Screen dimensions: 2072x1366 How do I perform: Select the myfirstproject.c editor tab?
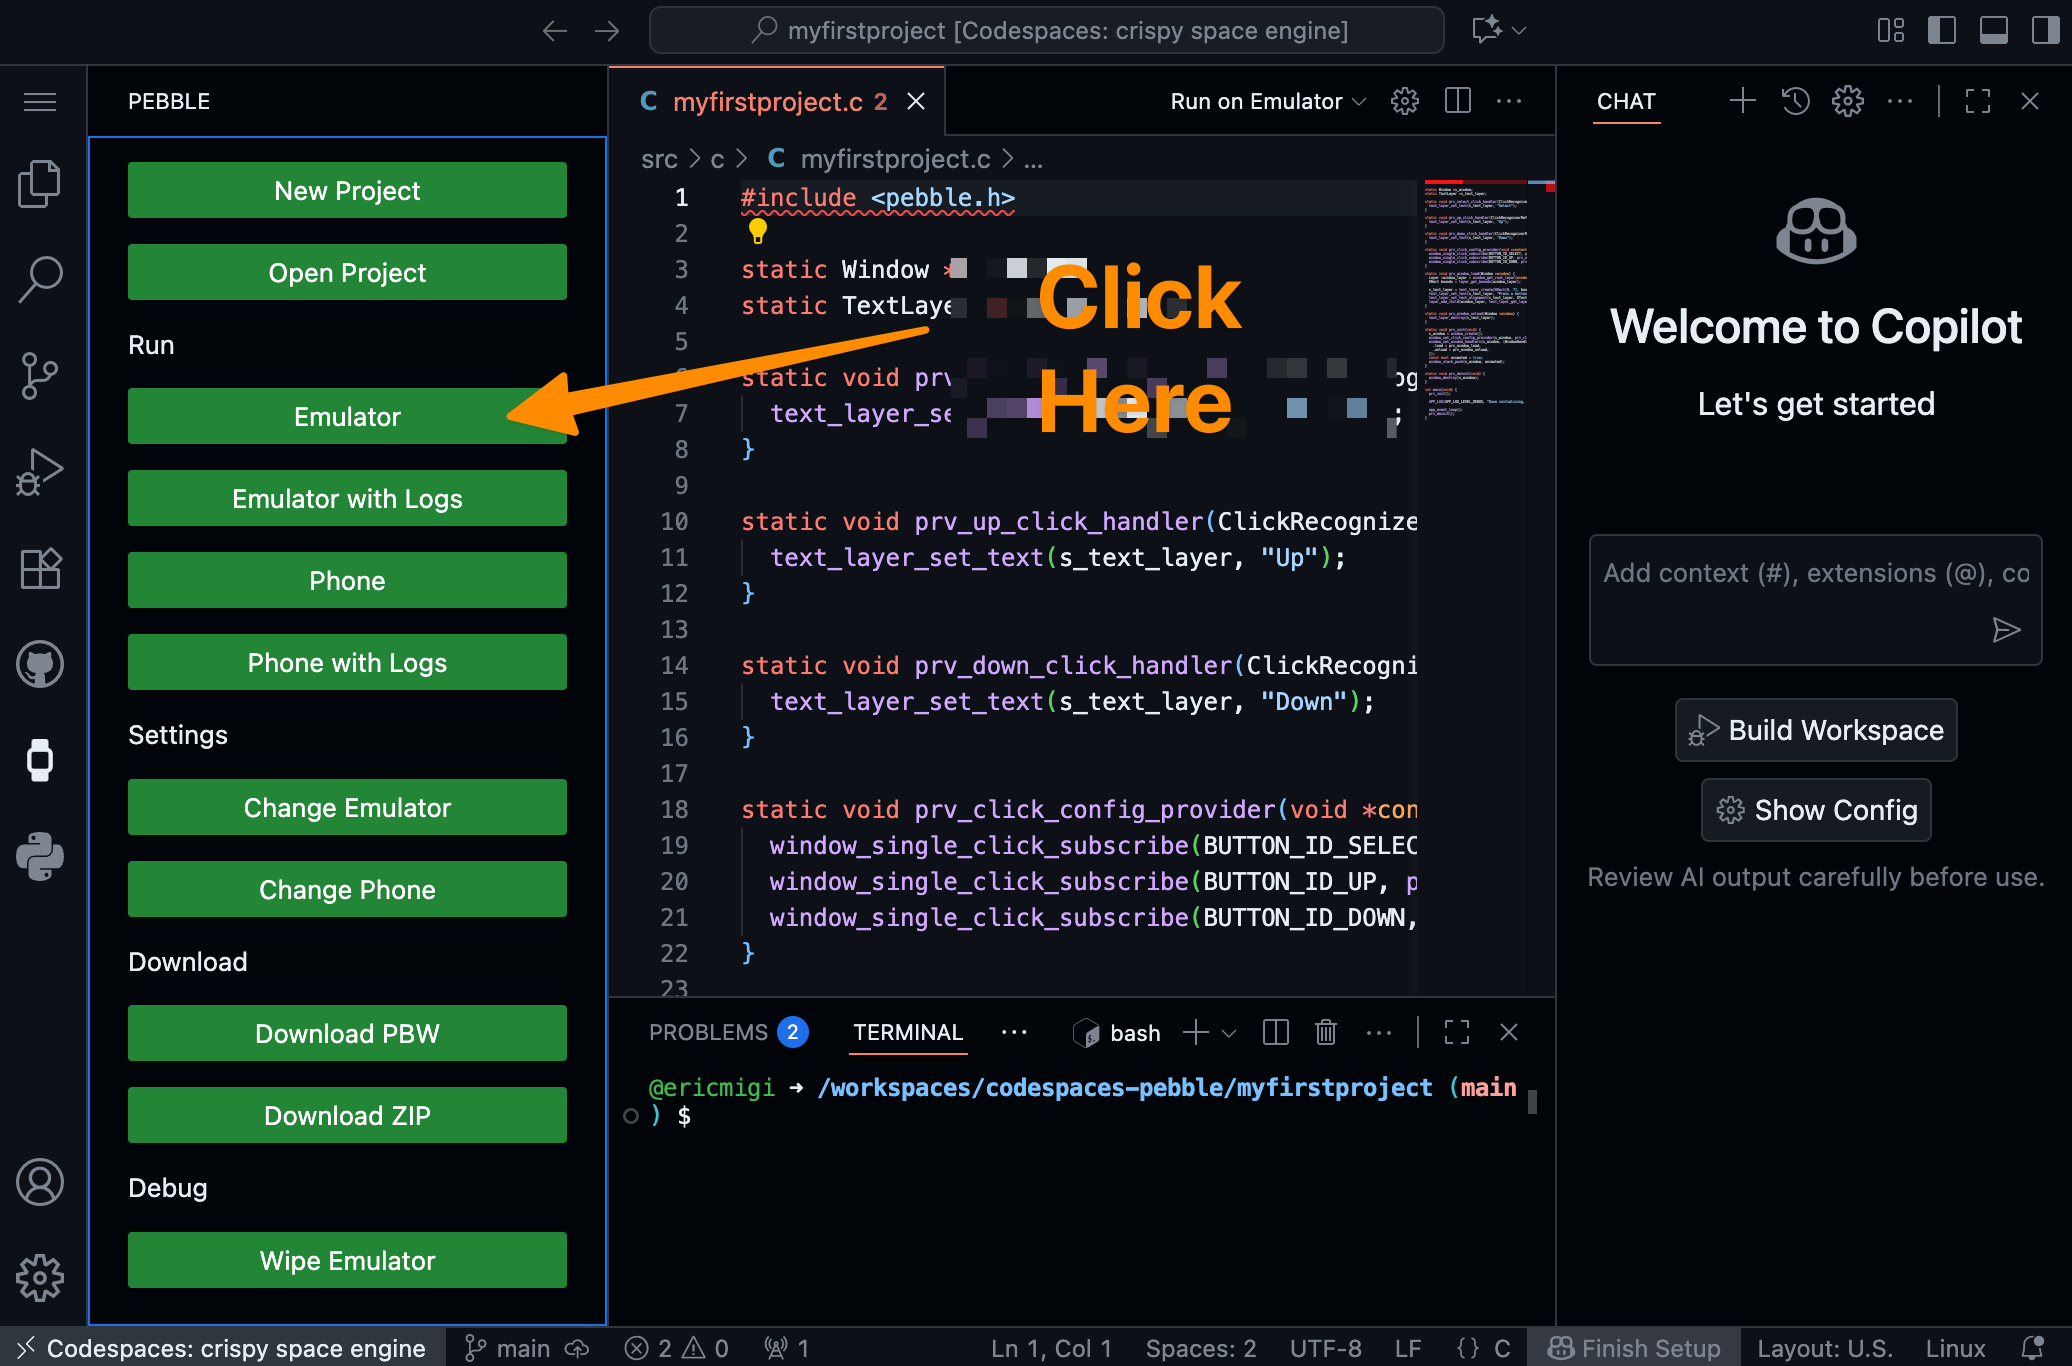(766, 101)
